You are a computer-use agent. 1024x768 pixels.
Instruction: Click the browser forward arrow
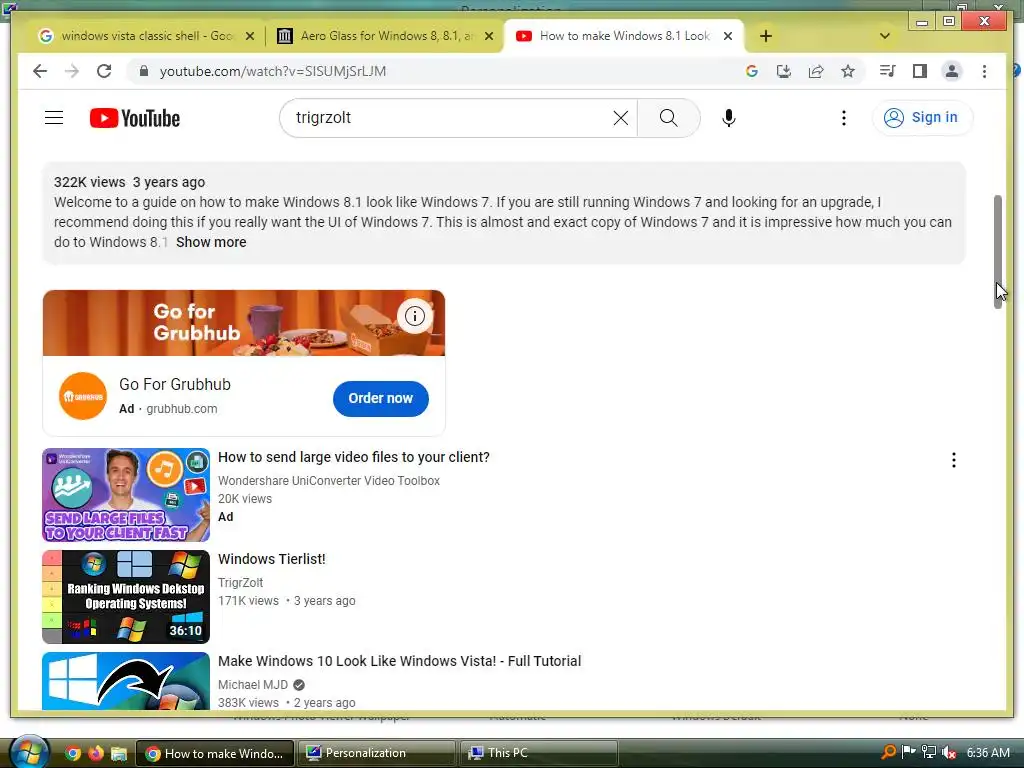click(x=72, y=71)
